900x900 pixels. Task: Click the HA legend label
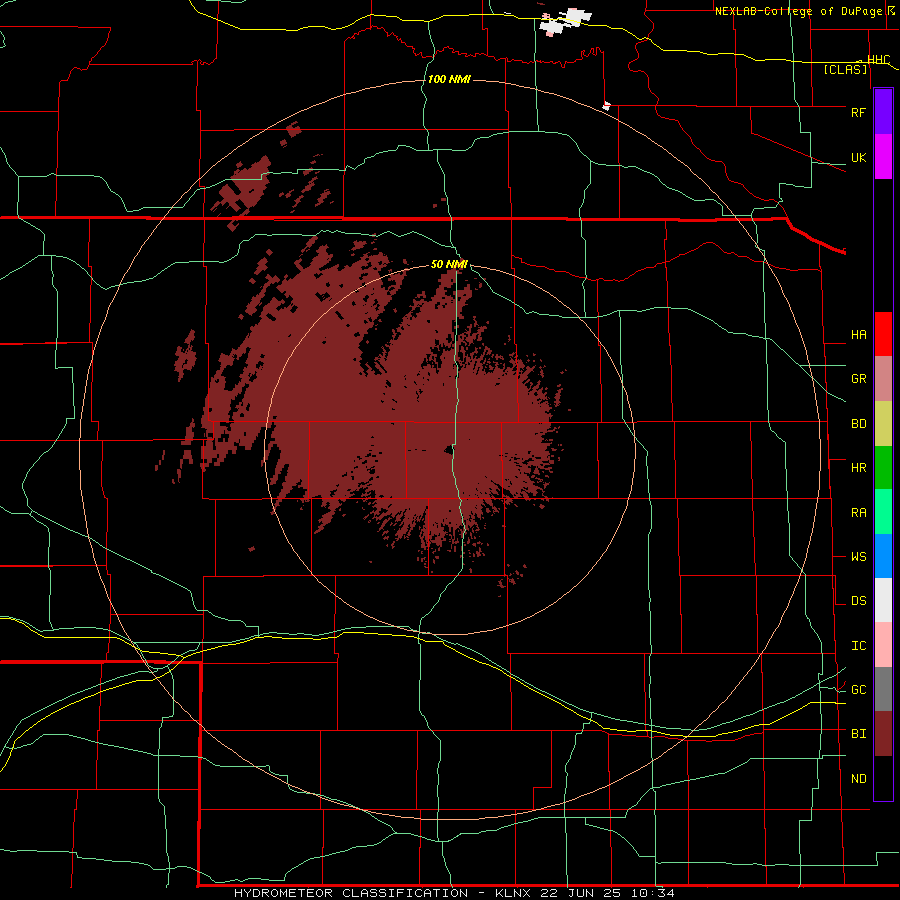click(x=858, y=335)
